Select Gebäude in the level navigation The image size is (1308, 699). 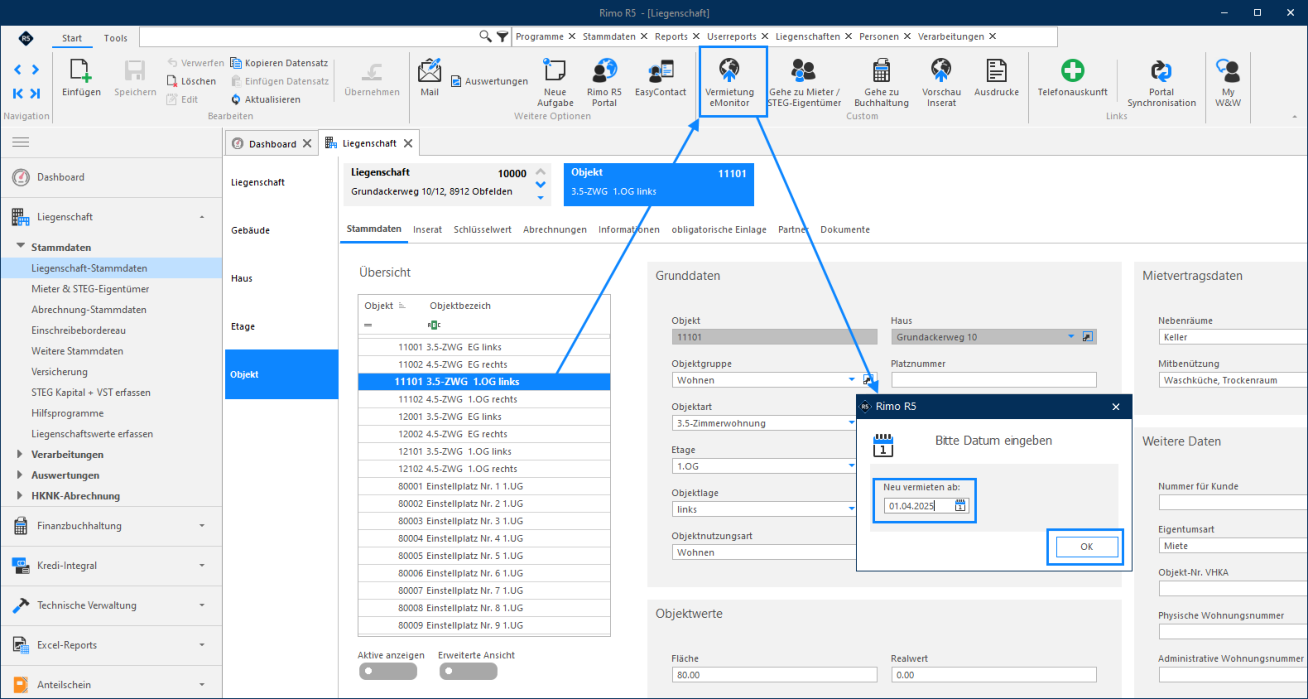pos(251,230)
